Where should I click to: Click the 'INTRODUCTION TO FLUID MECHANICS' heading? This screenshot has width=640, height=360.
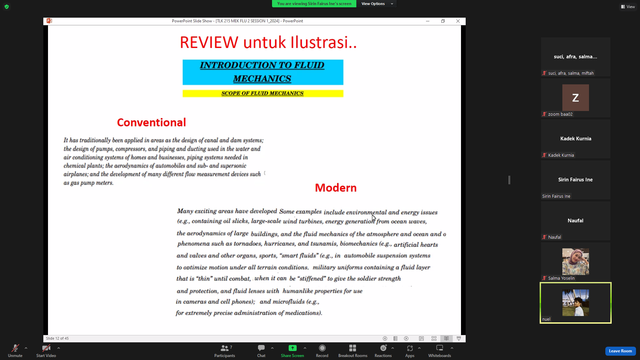pyautogui.click(x=262, y=72)
